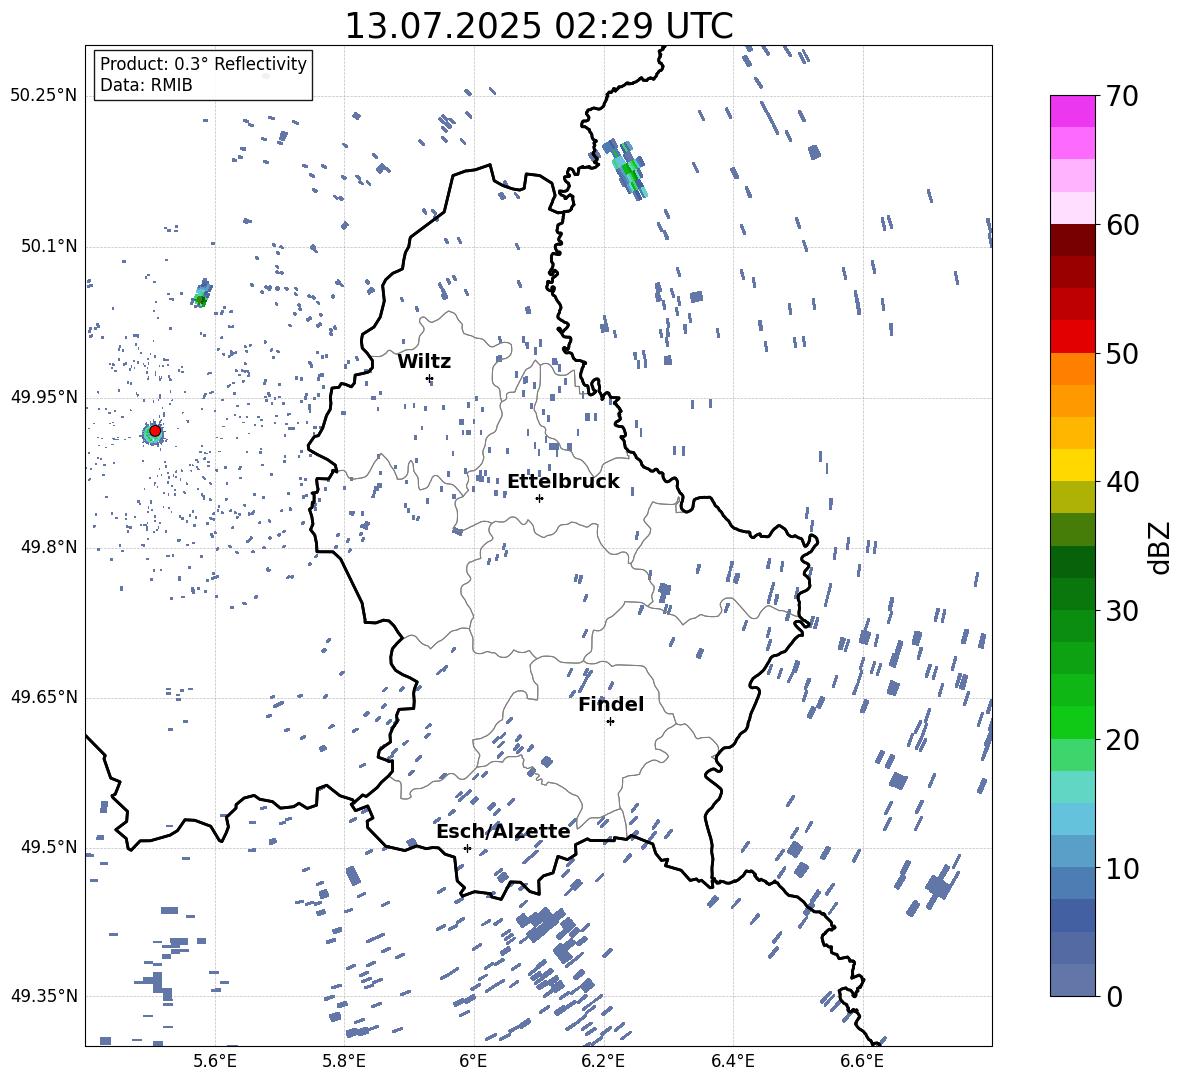Image resolution: width=1184 pixels, height=1081 pixels.
Task: Click the 70 value on colorbar
Action: pos(1122,96)
